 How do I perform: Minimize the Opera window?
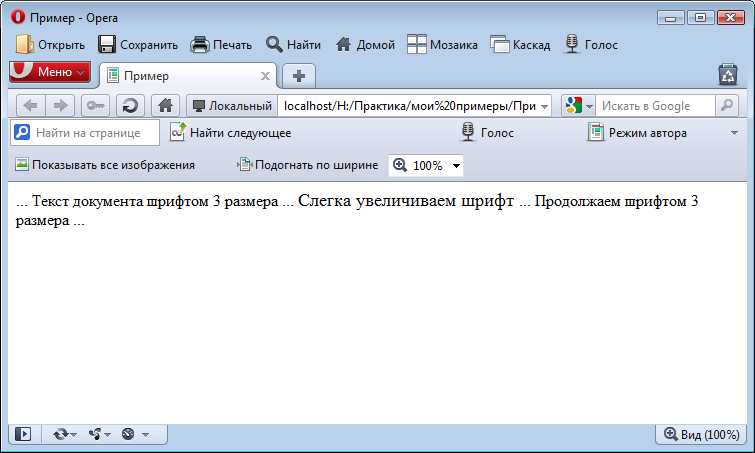[670, 18]
